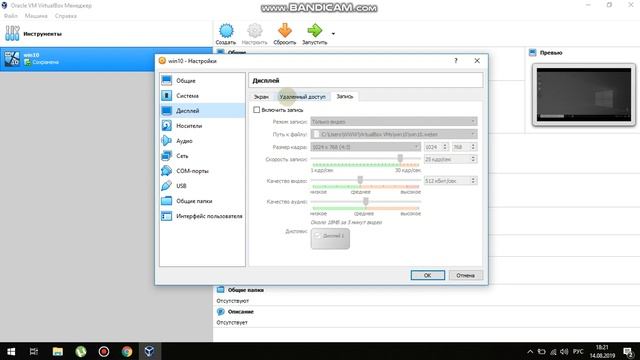The height and width of the screenshot is (360, 640).
Task: Open Интерфейс пользователя settings category
Action: (202, 216)
